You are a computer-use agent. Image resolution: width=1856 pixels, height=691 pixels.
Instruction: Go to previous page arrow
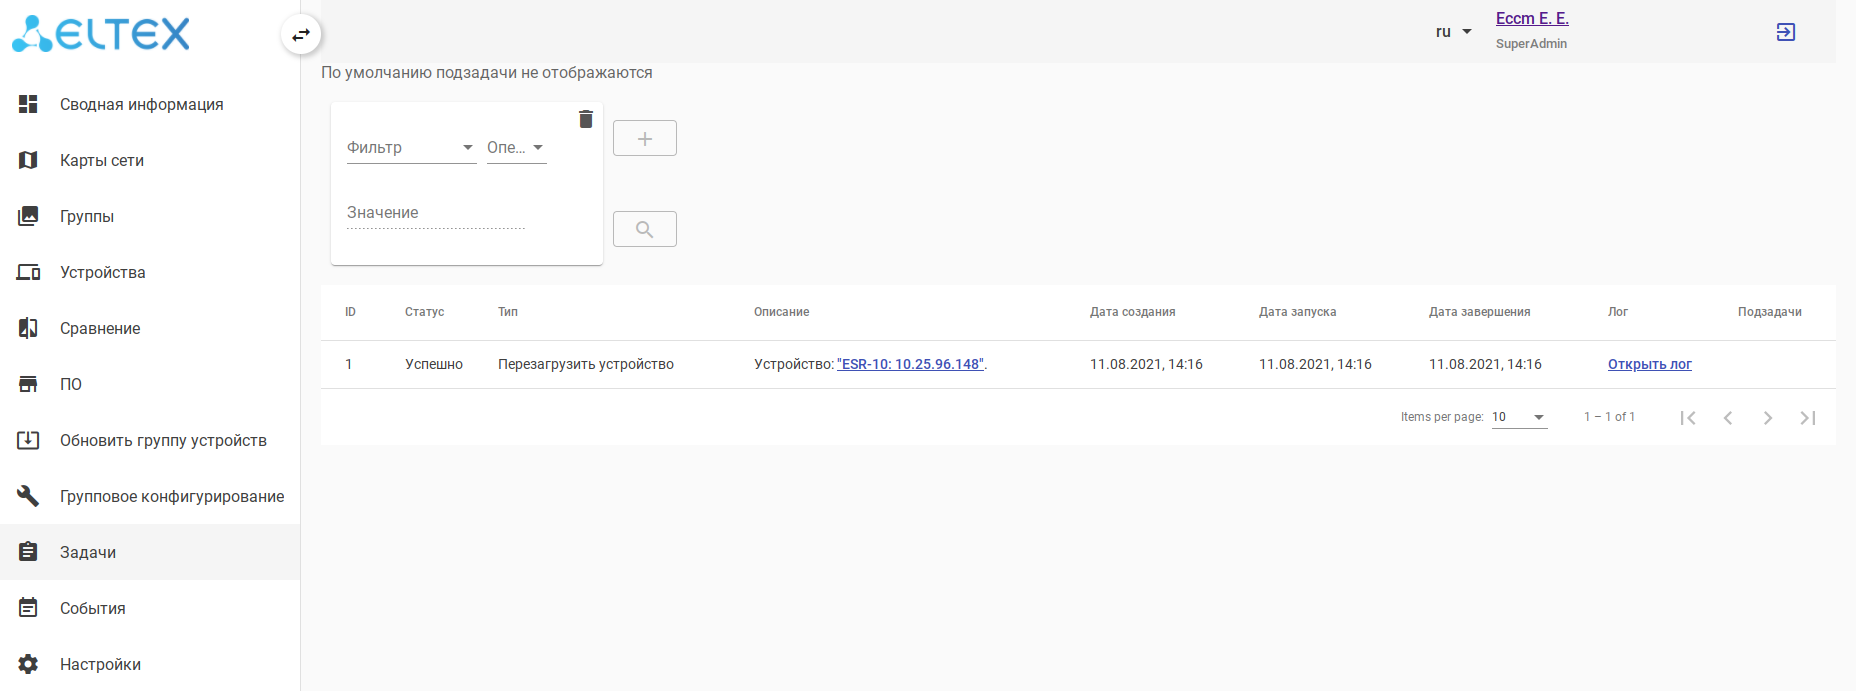tap(1727, 418)
